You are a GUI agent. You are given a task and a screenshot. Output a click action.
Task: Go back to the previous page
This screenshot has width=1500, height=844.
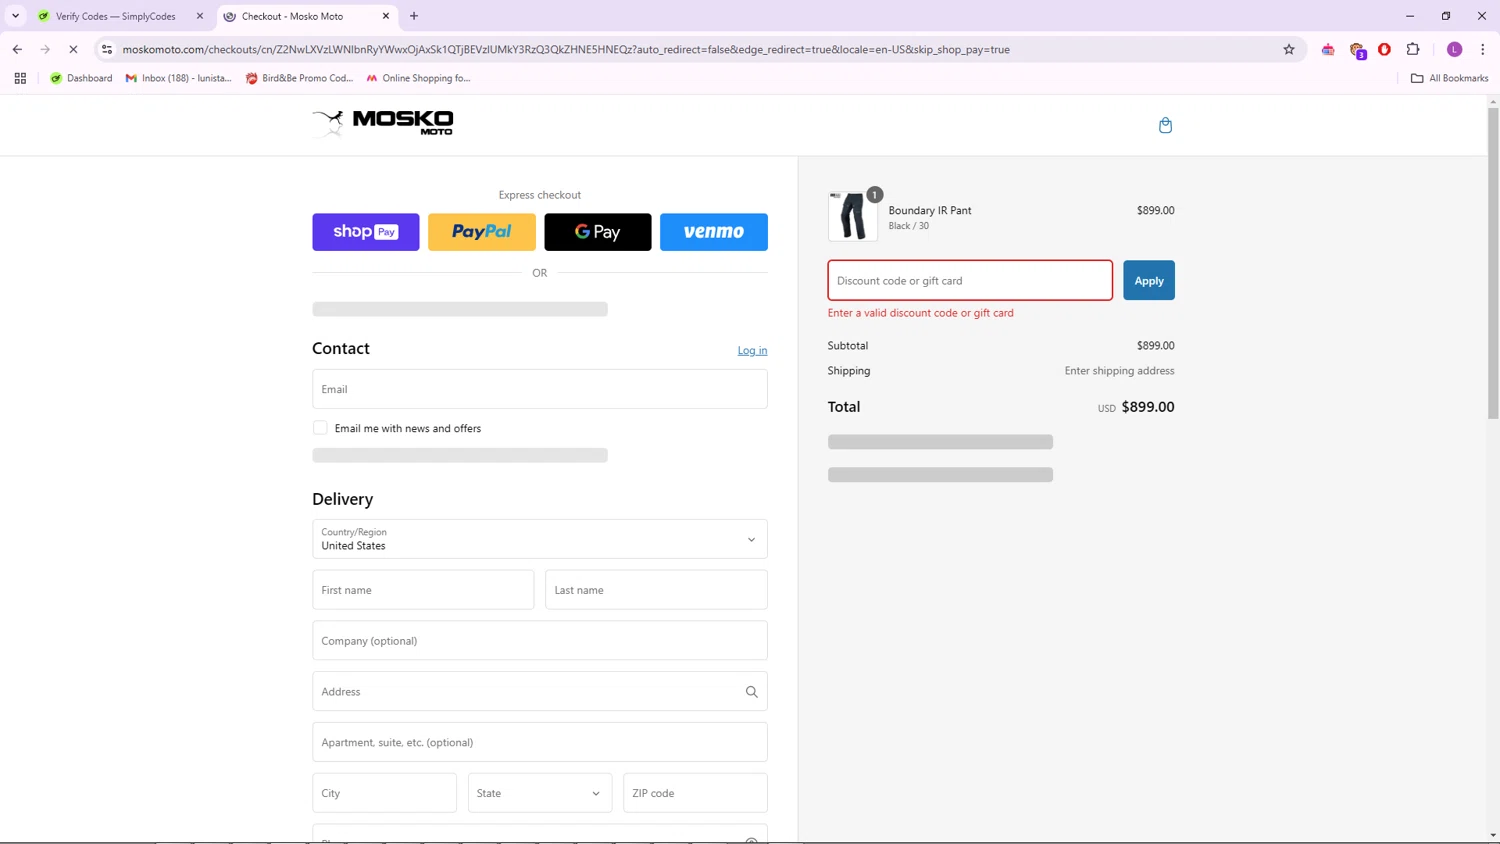[17, 49]
